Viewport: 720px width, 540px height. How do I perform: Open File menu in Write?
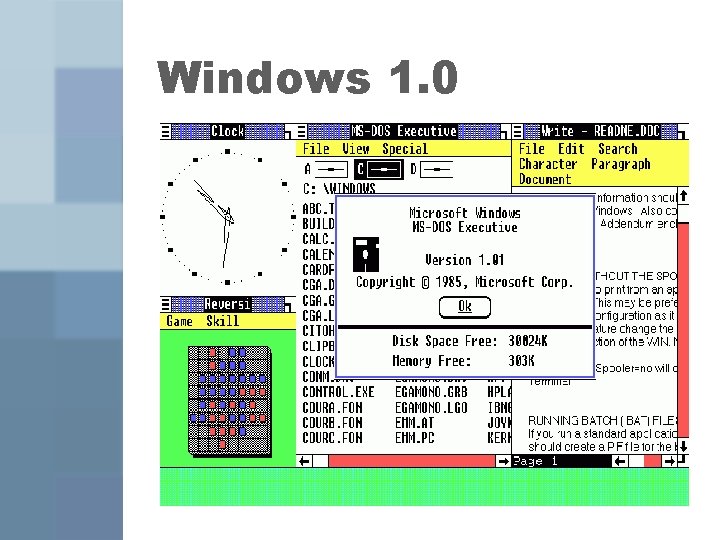[532, 149]
